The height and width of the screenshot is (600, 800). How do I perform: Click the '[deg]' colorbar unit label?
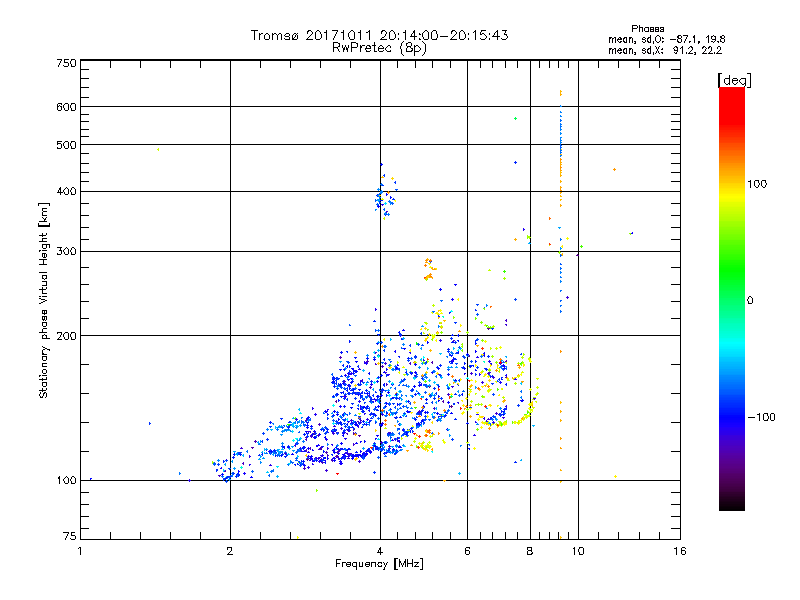(x=734, y=80)
